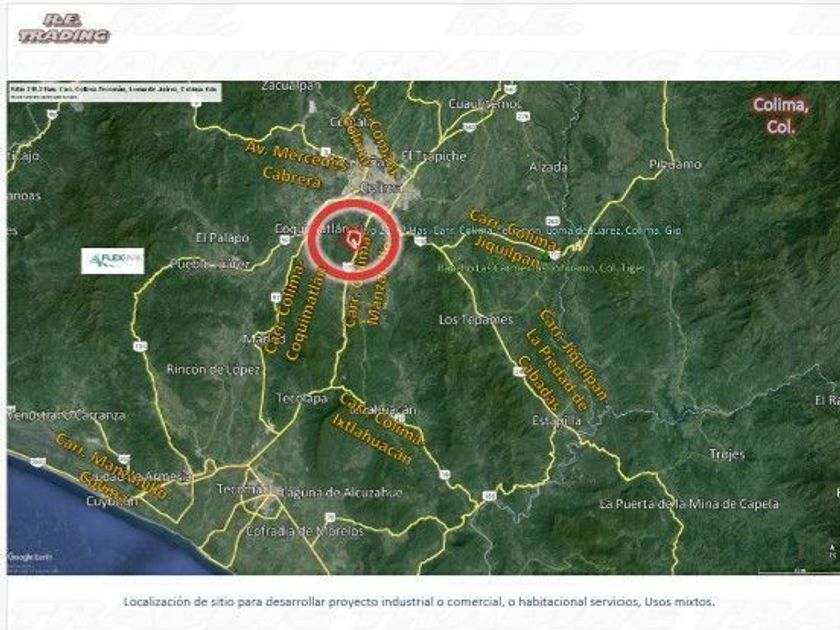This screenshot has width=840, height=630.
Task: Click the 'Los Tepames' place name
Action: tap(476, 320)
